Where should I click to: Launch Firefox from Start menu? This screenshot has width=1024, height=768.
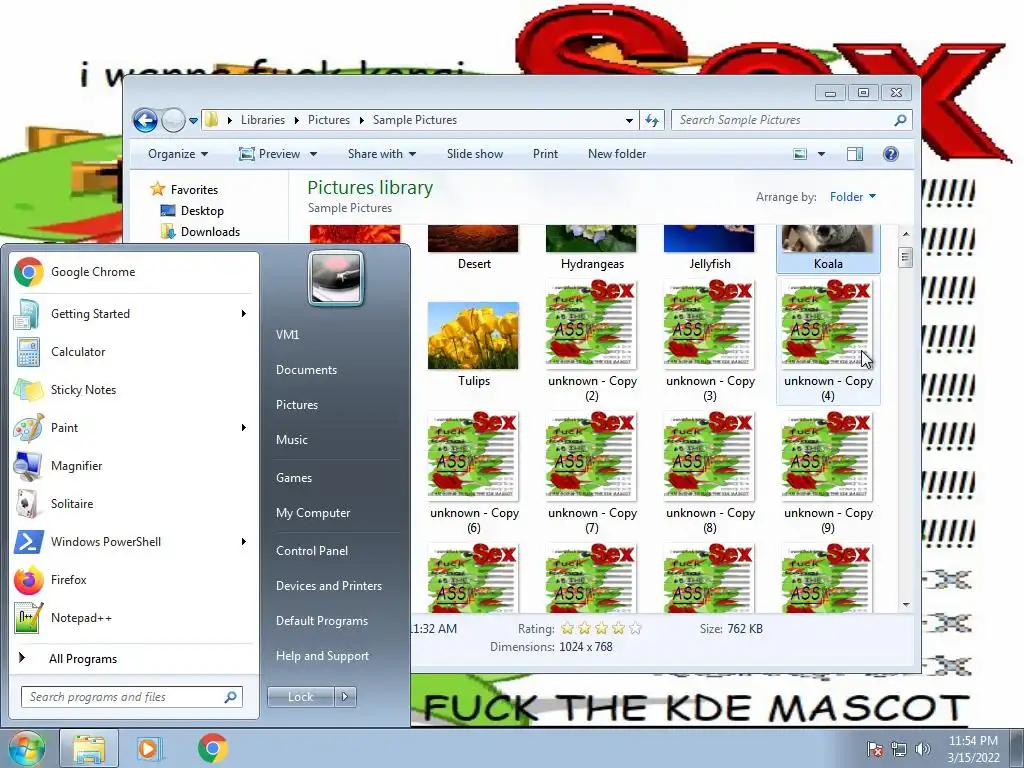[x=134, y=580]
